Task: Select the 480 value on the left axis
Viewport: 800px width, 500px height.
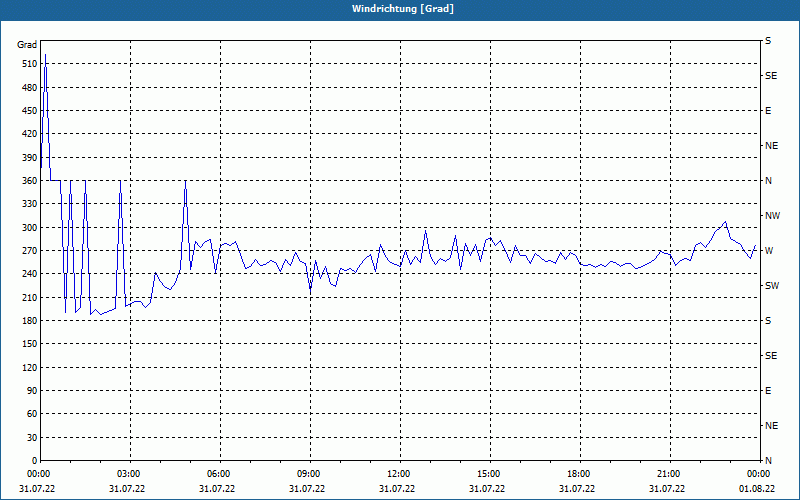Action: [x=30, y=87]
